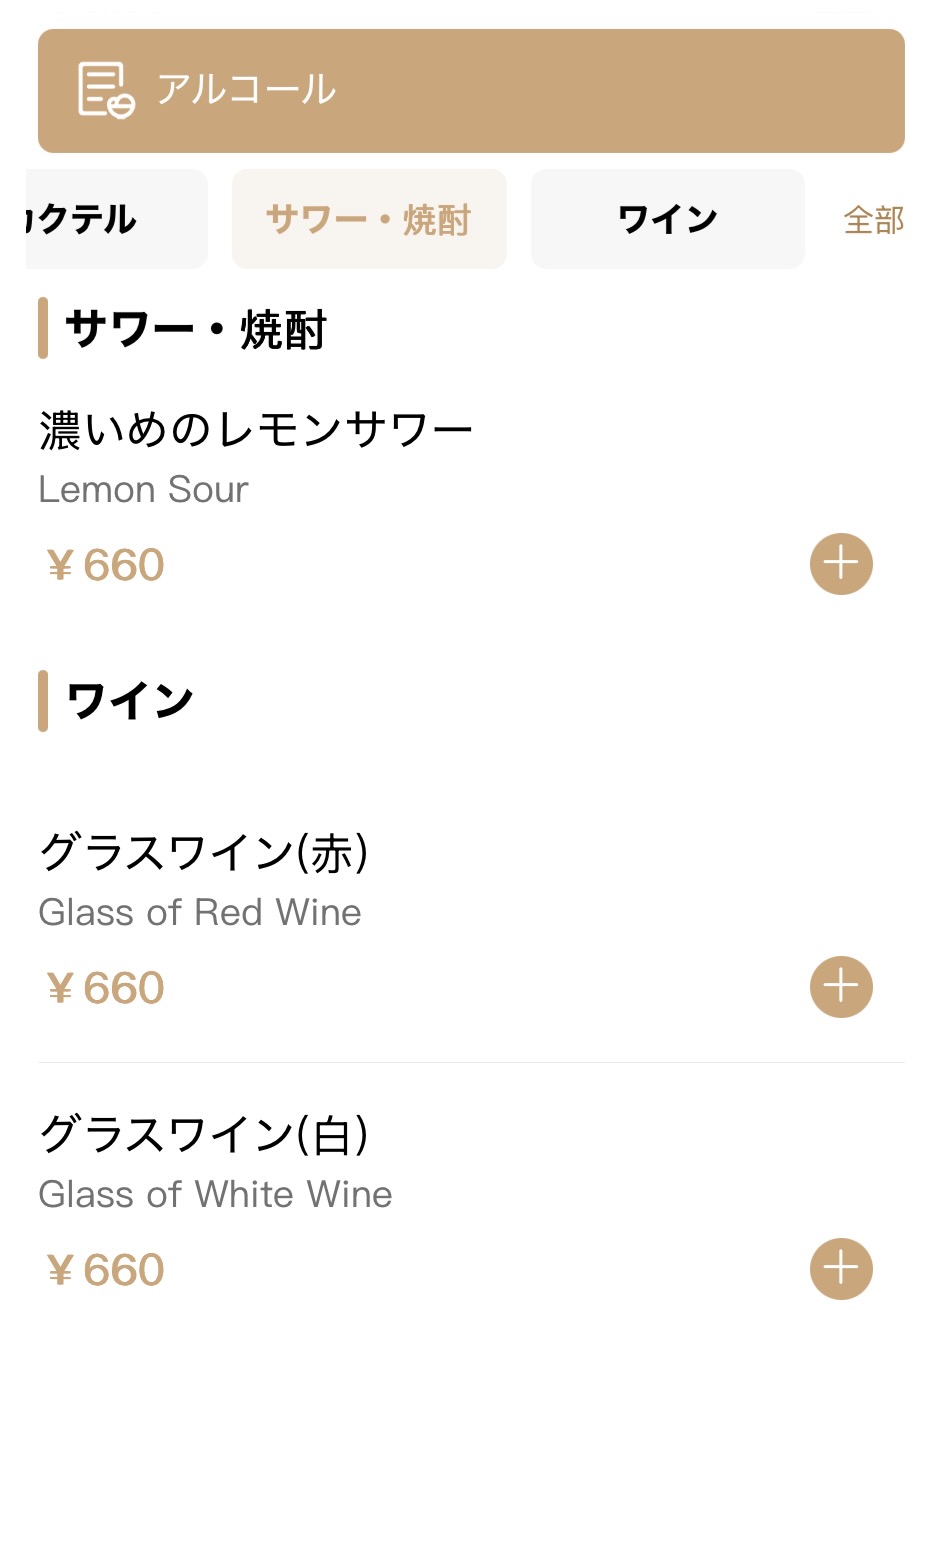Tap the order list icon in the header

click(x=106, y=90)
